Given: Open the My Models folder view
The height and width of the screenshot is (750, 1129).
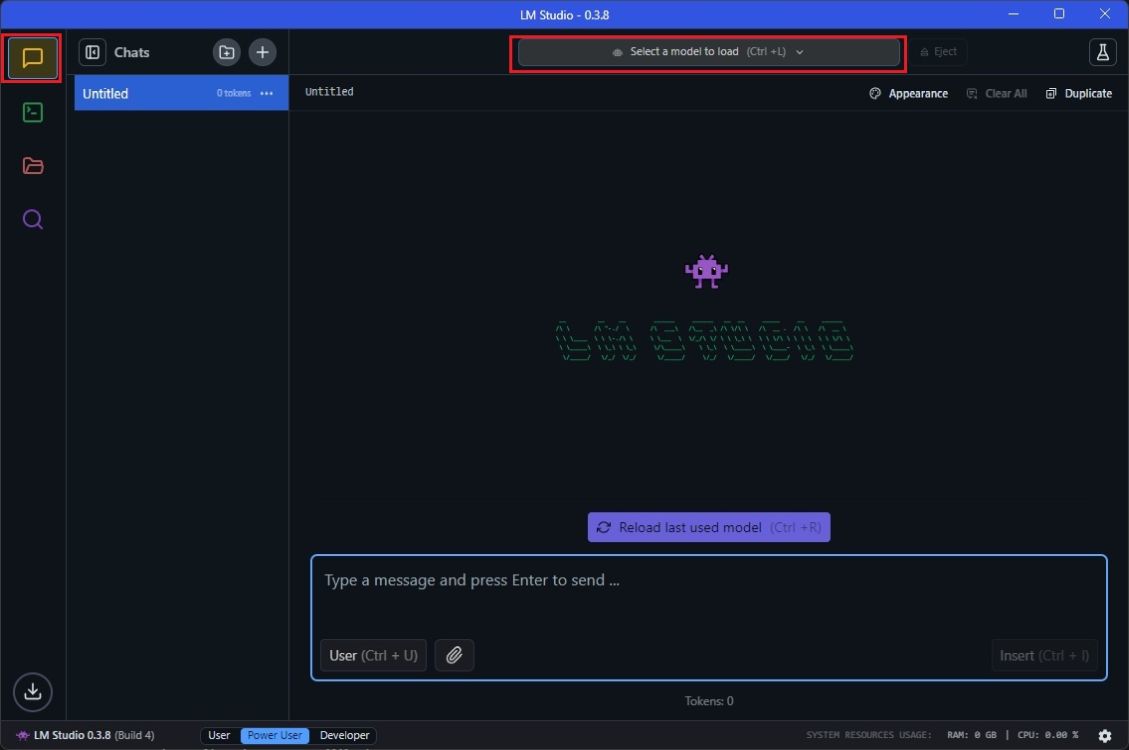Looking at the screenshot, I should 32,166.
